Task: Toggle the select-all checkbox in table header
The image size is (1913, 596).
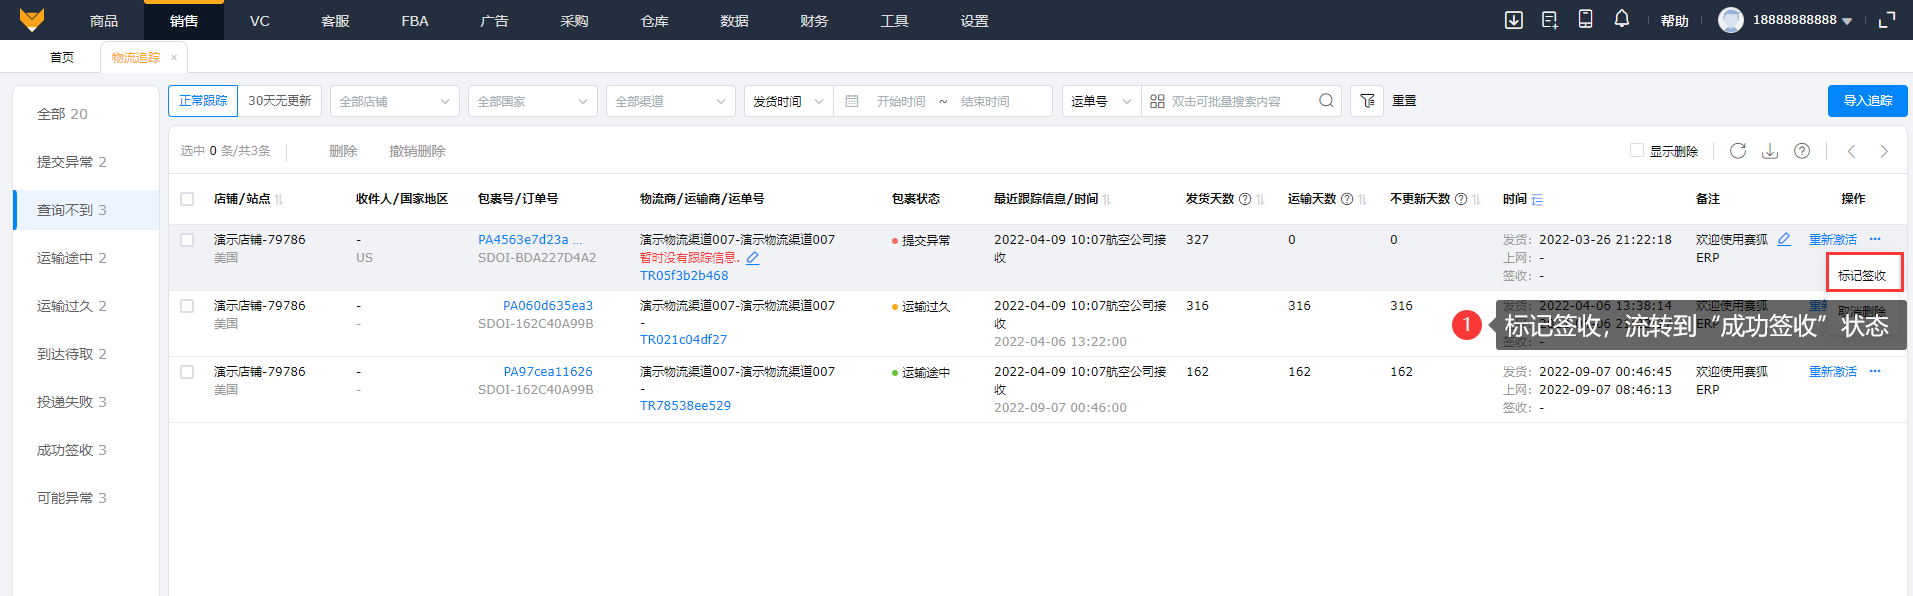Action: click(x=187, y=199)
